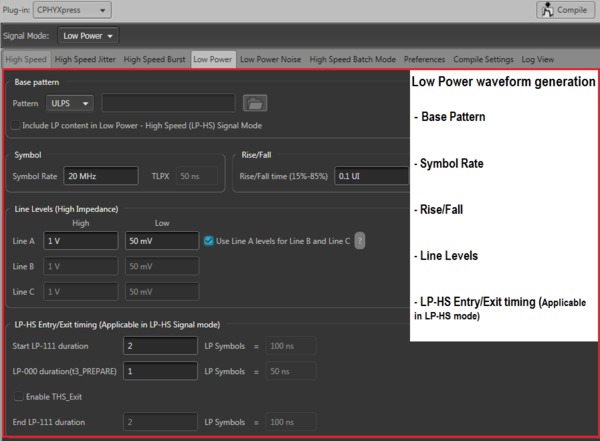Click the Symbol Rate 20 MHz field

click(x=101, y=176)
